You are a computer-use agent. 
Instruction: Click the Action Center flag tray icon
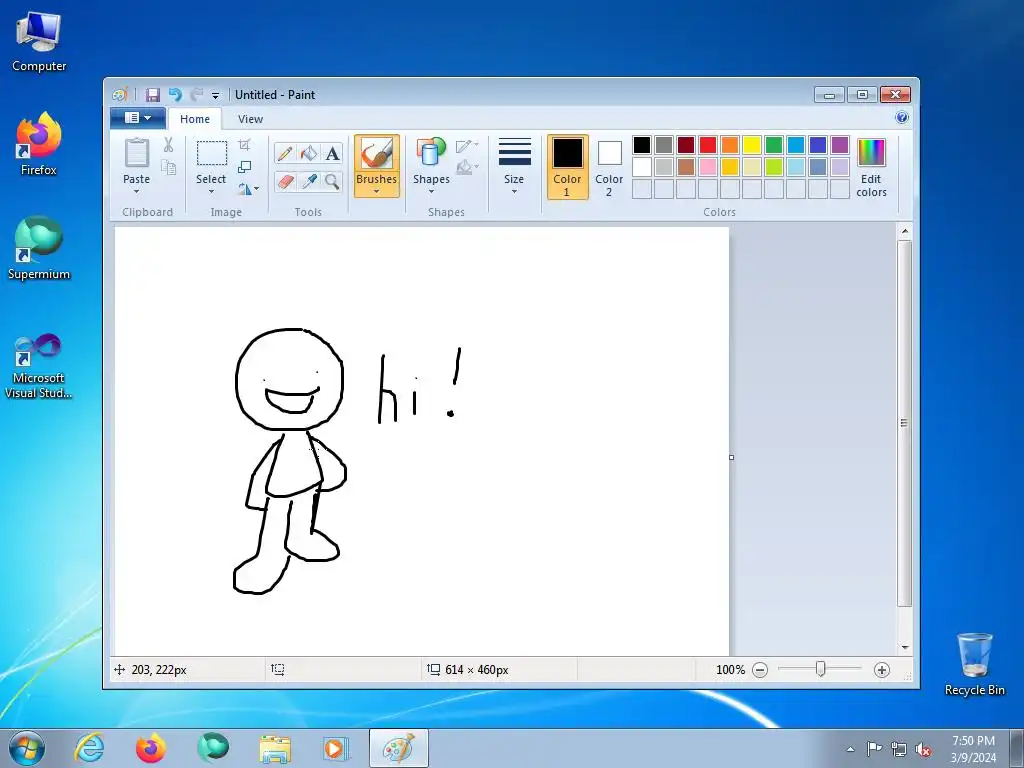(874, 748)
